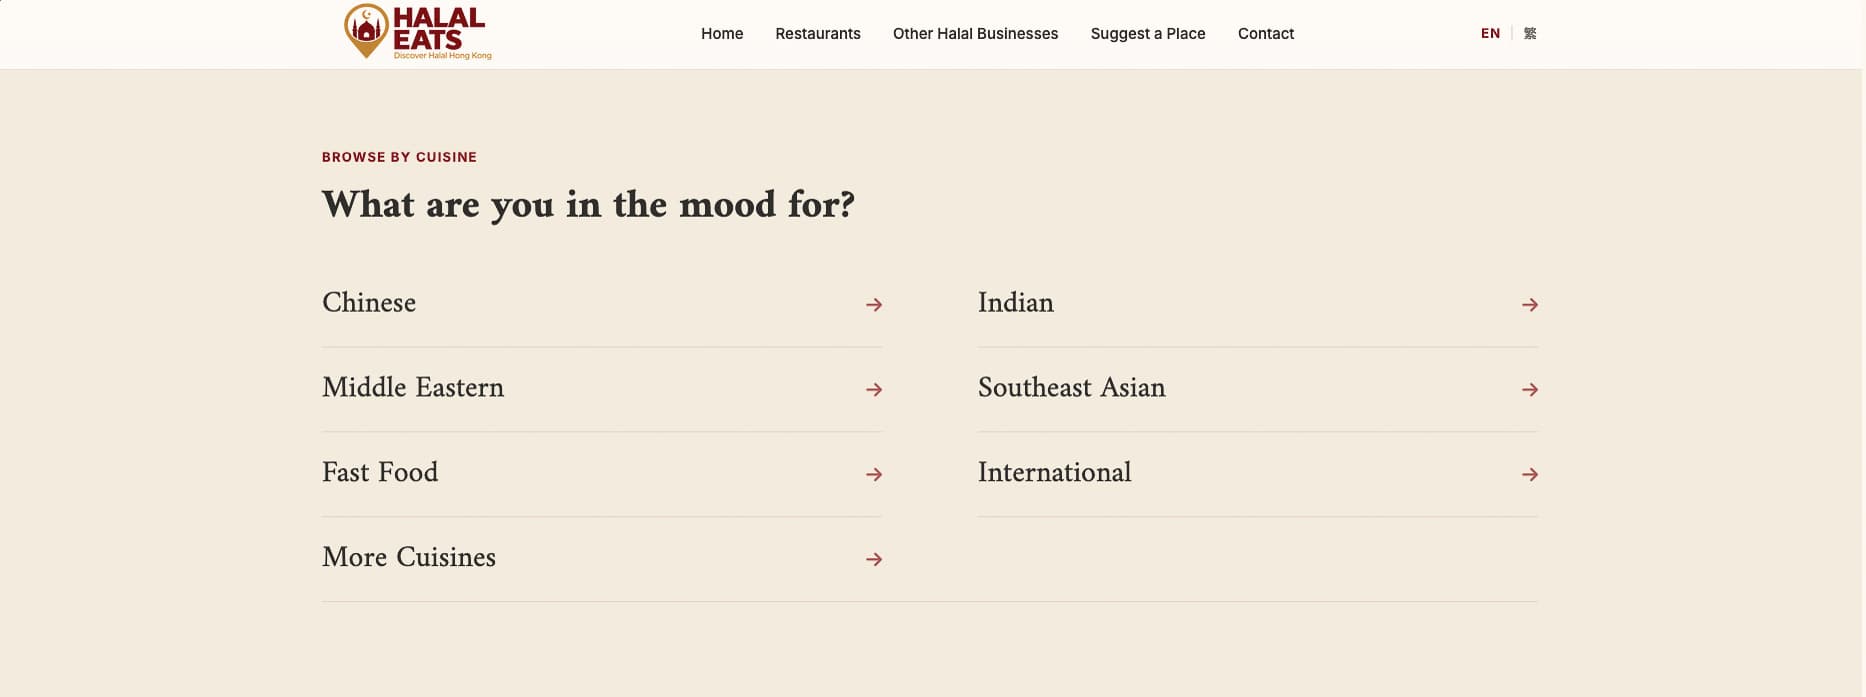Open the International category

[x=1258, y=474]
